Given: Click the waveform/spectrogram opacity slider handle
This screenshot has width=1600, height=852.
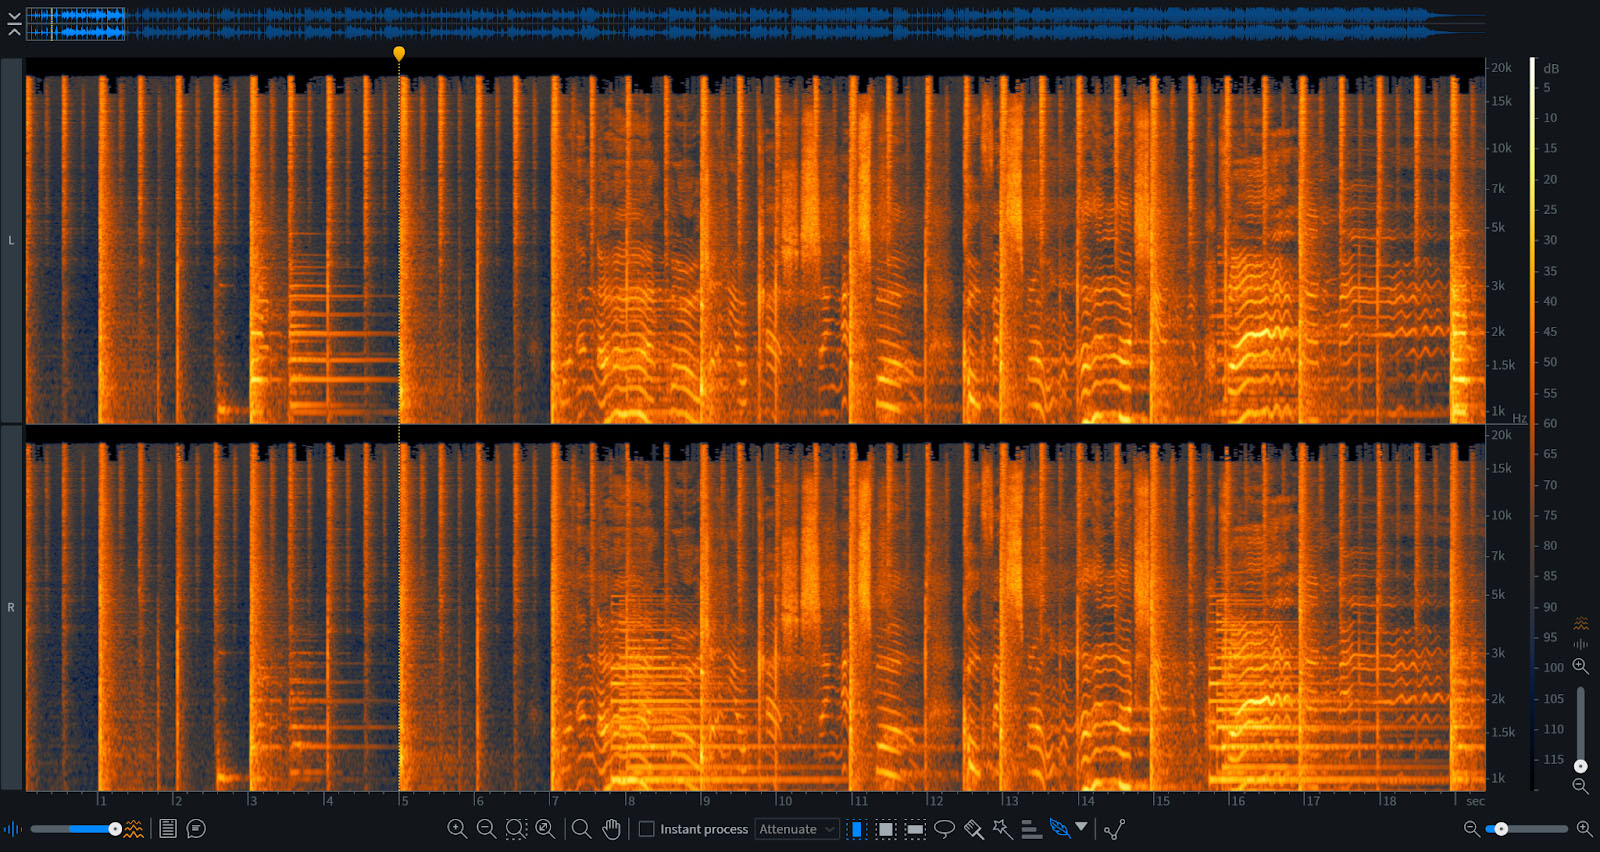Looking at the screenshot, I should click(115, 829).
